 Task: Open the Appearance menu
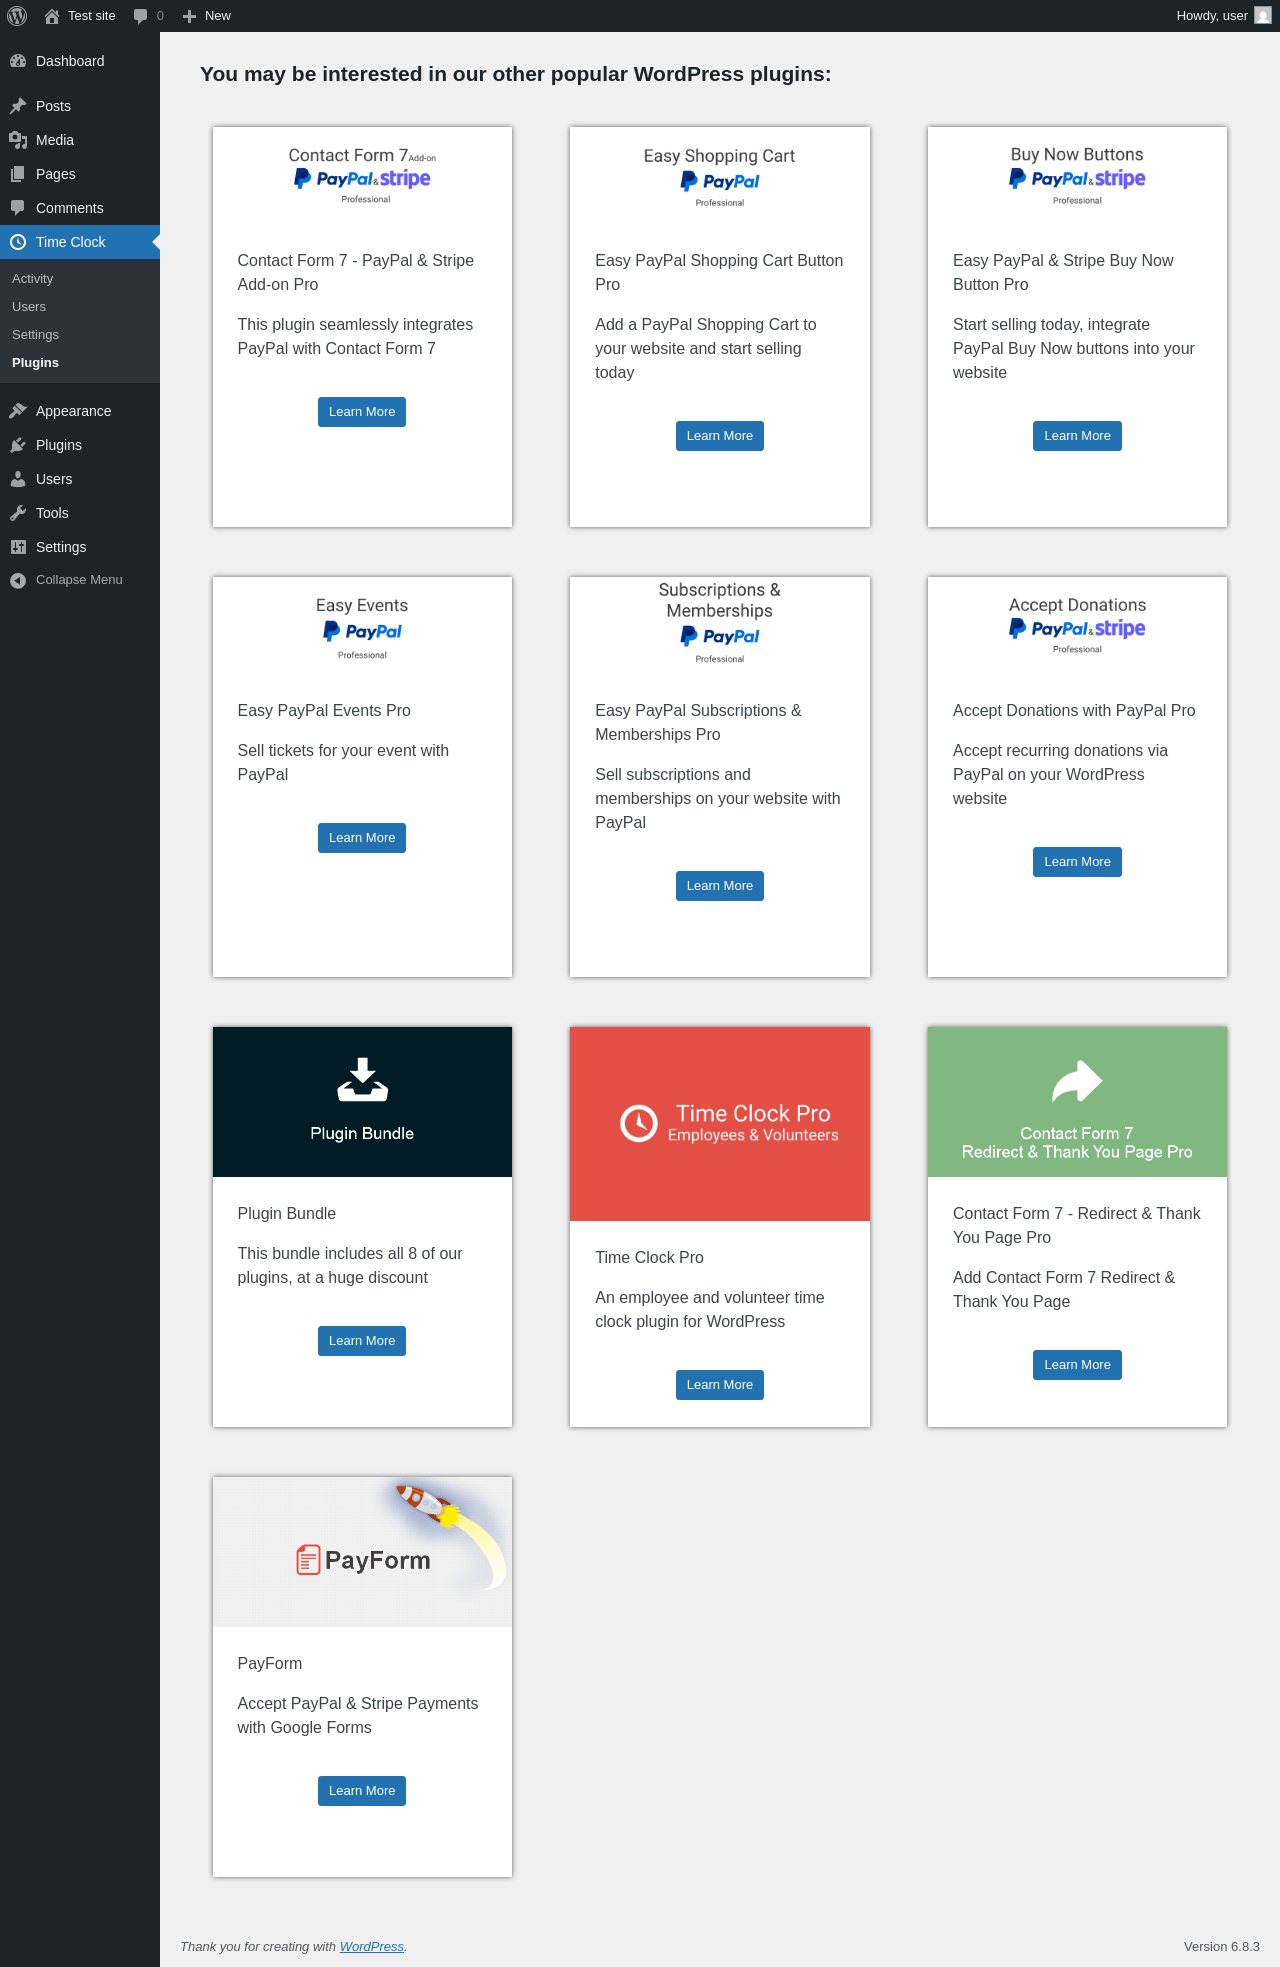coord(80,411)
